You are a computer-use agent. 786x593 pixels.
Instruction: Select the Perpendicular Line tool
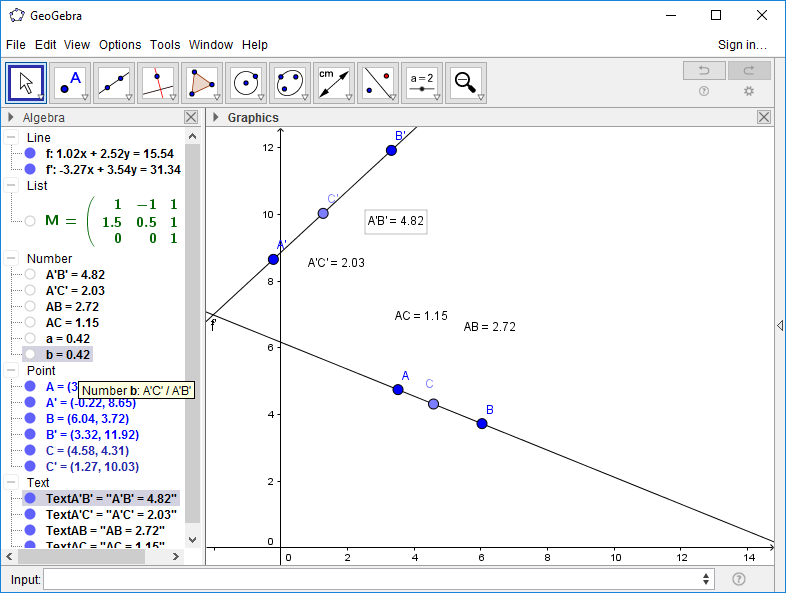[158, 83]
